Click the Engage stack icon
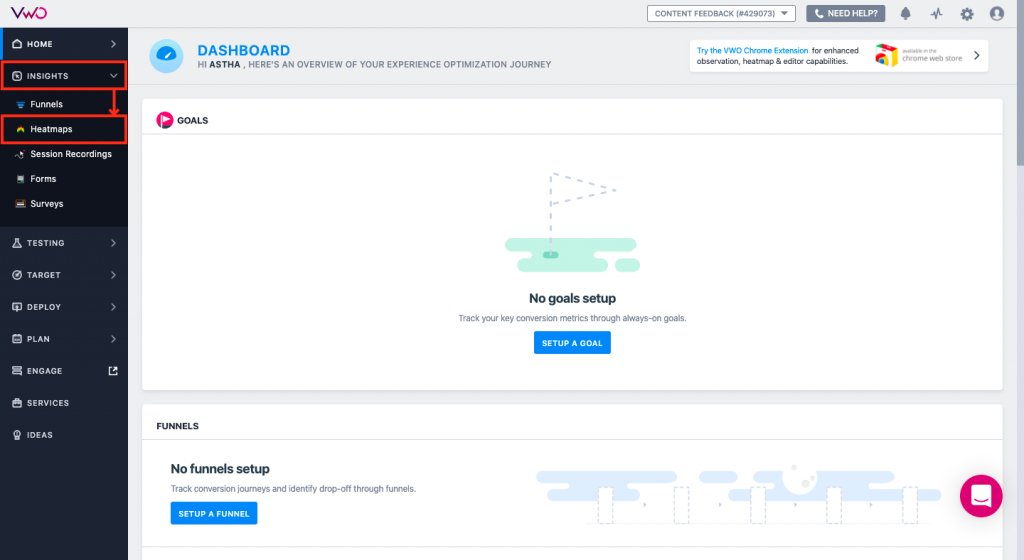Screen dimensions: 1024x560 (17, 371)
